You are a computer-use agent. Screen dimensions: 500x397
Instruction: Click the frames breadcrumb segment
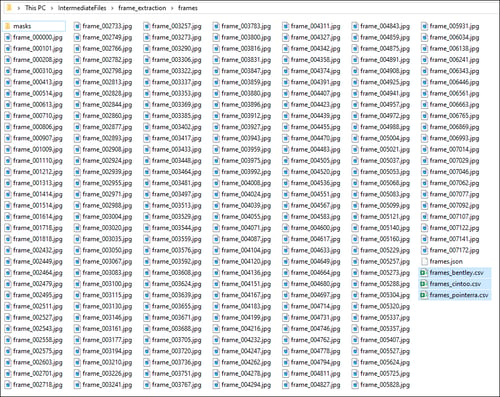pyautogui.click(x=188, y=8)
